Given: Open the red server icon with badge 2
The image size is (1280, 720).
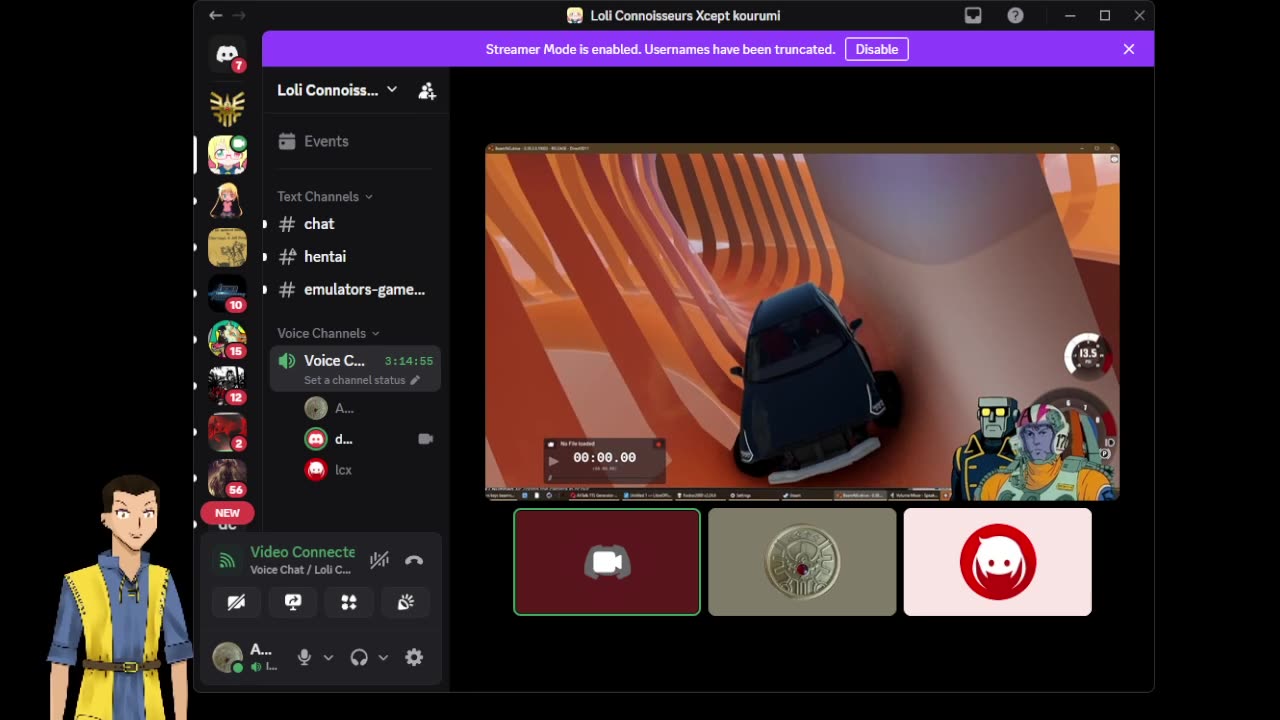Looking at the screenshot, I should (227, 431).
